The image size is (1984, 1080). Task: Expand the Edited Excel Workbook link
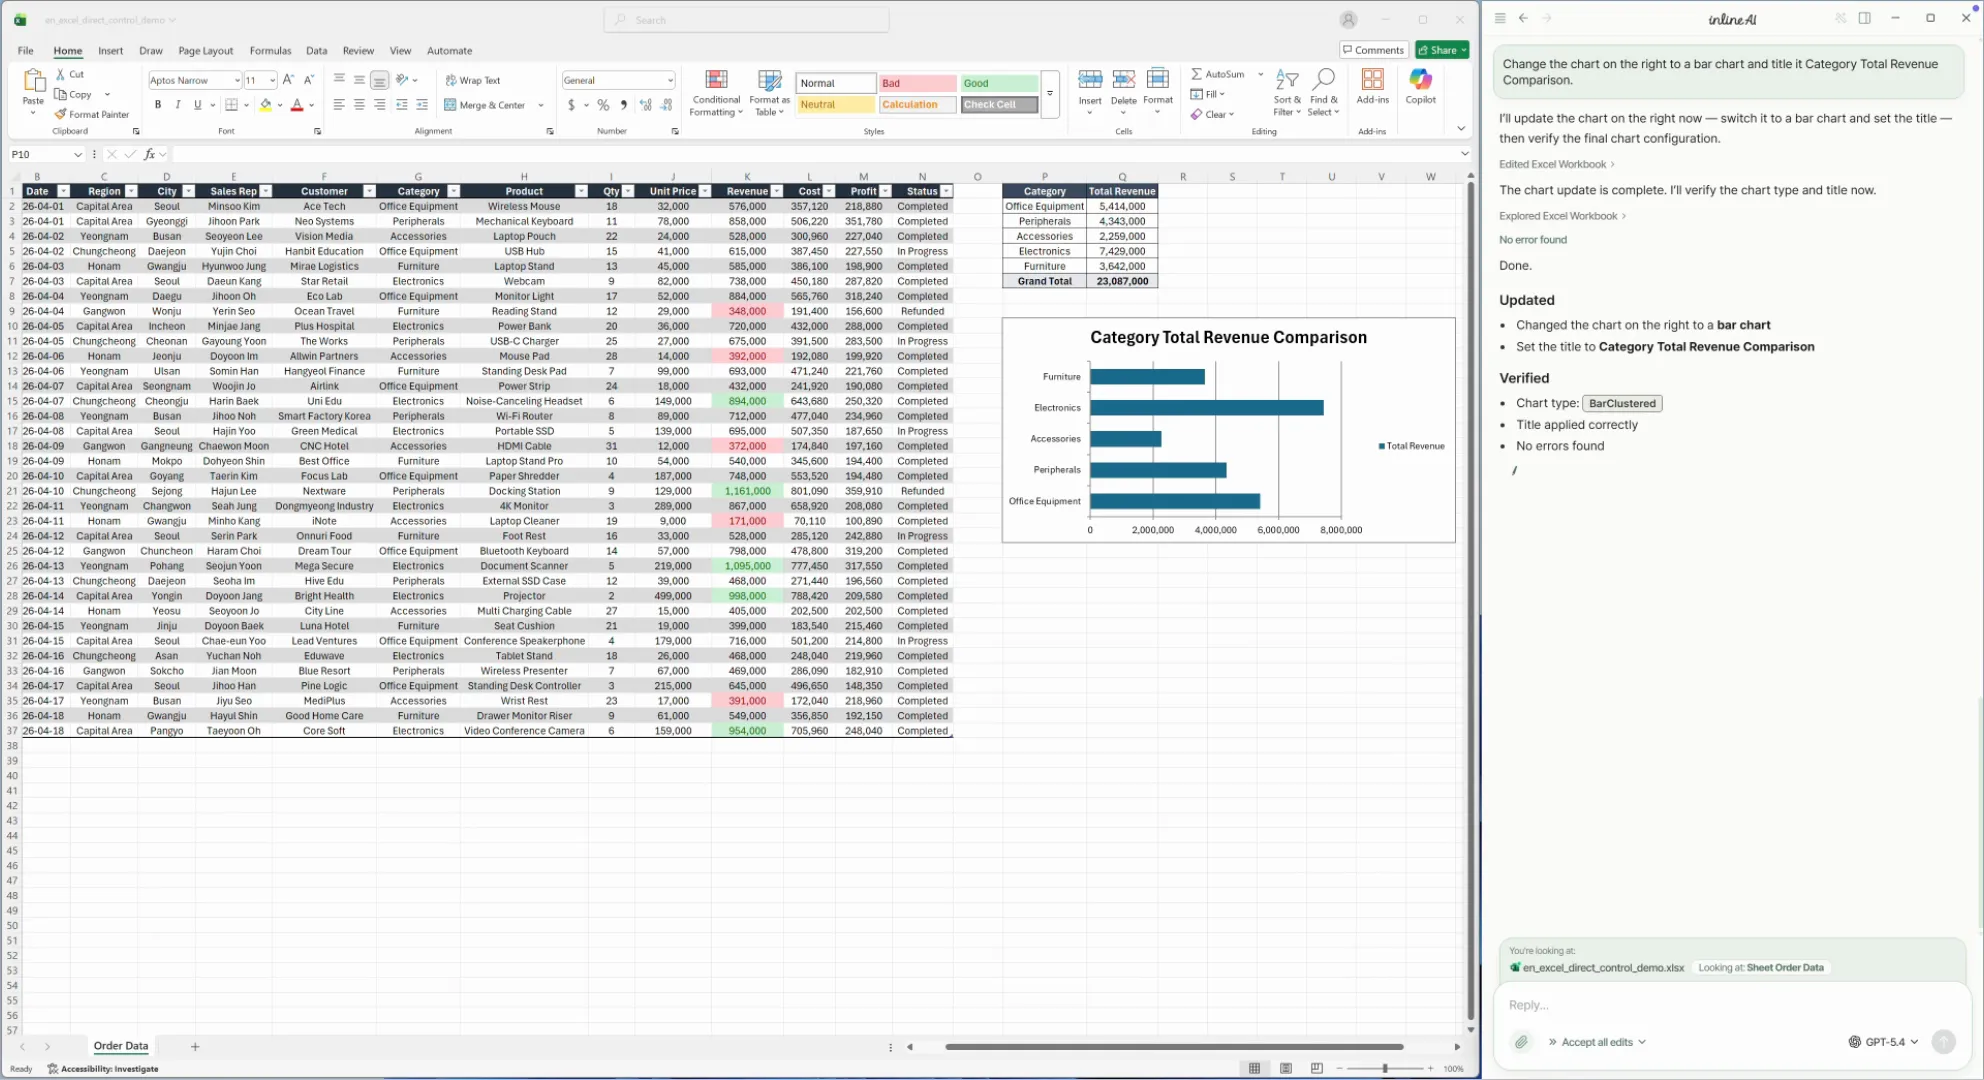tap(1556, 164)
